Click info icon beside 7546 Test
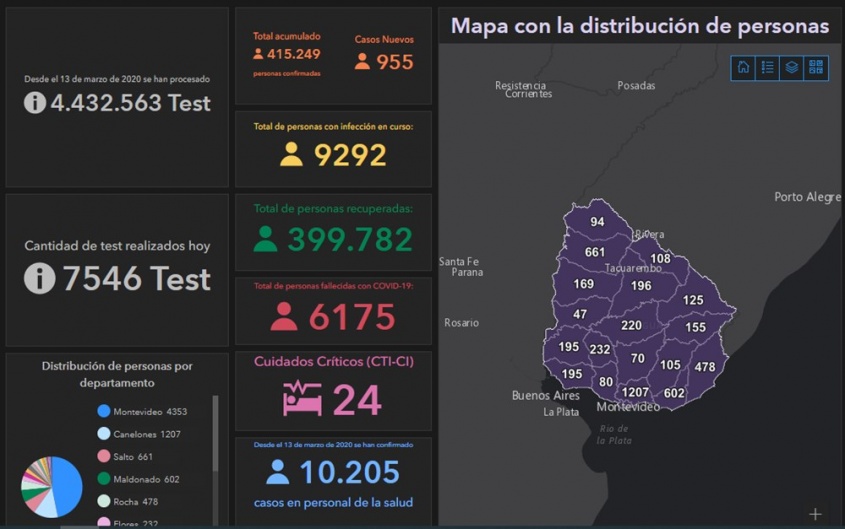The height and width of the screenshot is (529, 845). coord(39,278)
